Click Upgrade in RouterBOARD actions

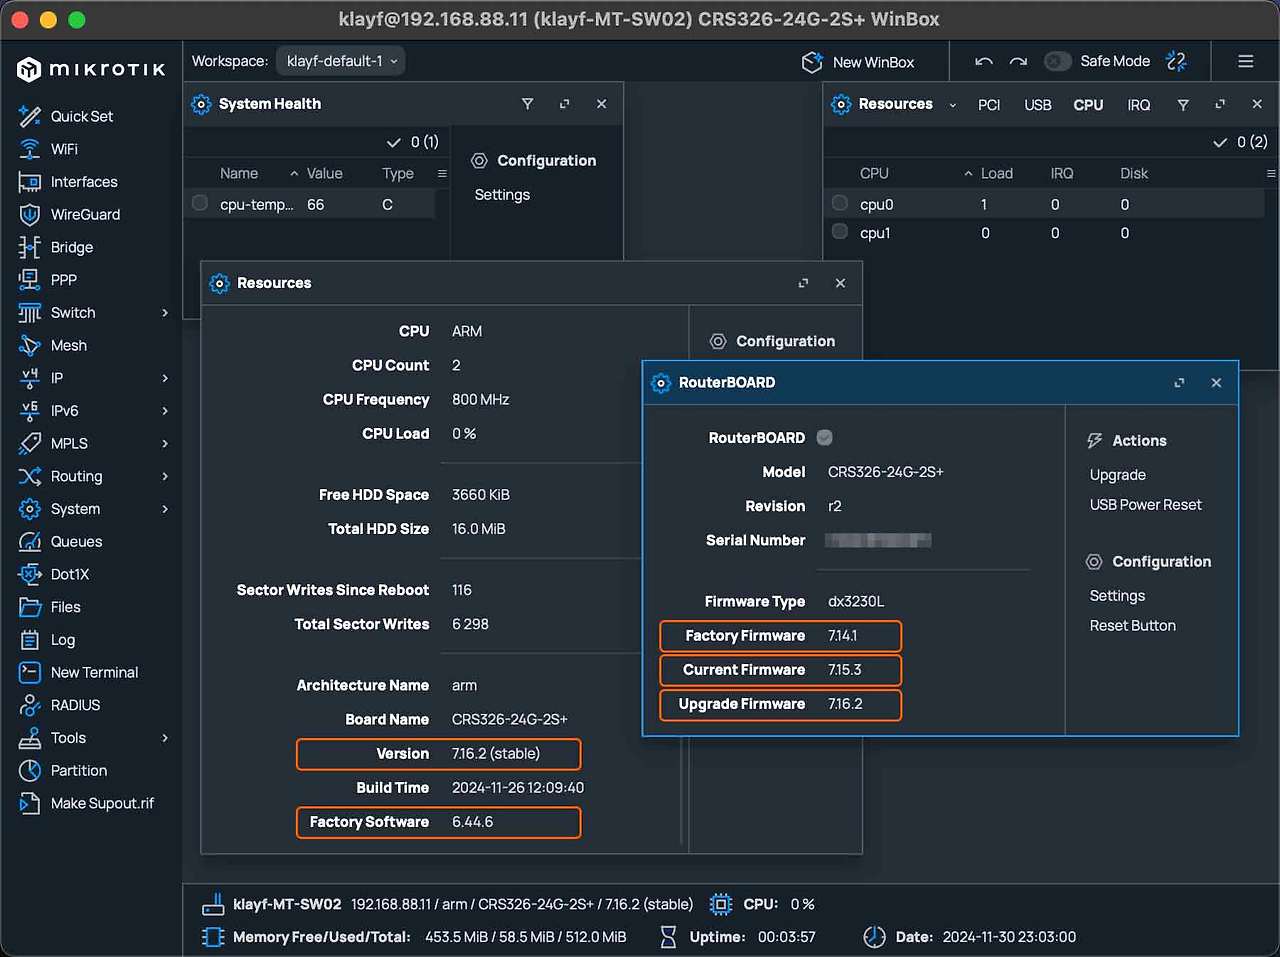[x=1118, y=475]
